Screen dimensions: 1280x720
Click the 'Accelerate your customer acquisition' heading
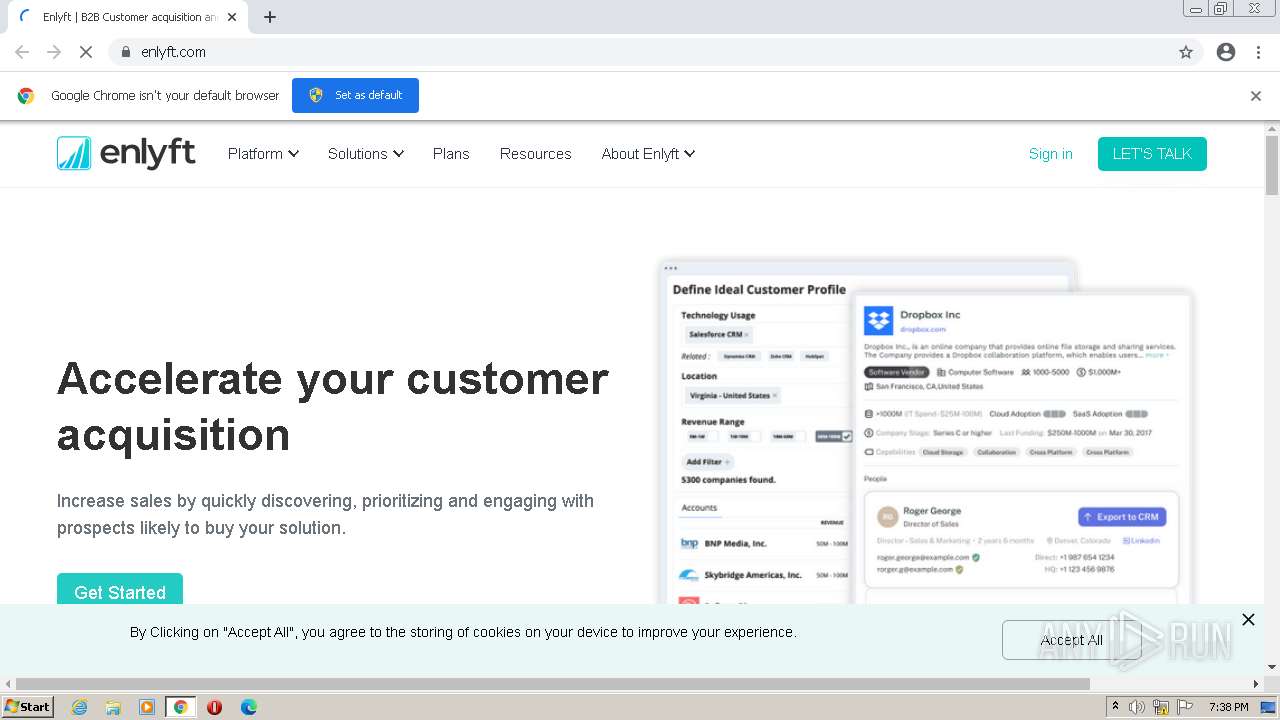pyautogui.click(x=333, y=406)
